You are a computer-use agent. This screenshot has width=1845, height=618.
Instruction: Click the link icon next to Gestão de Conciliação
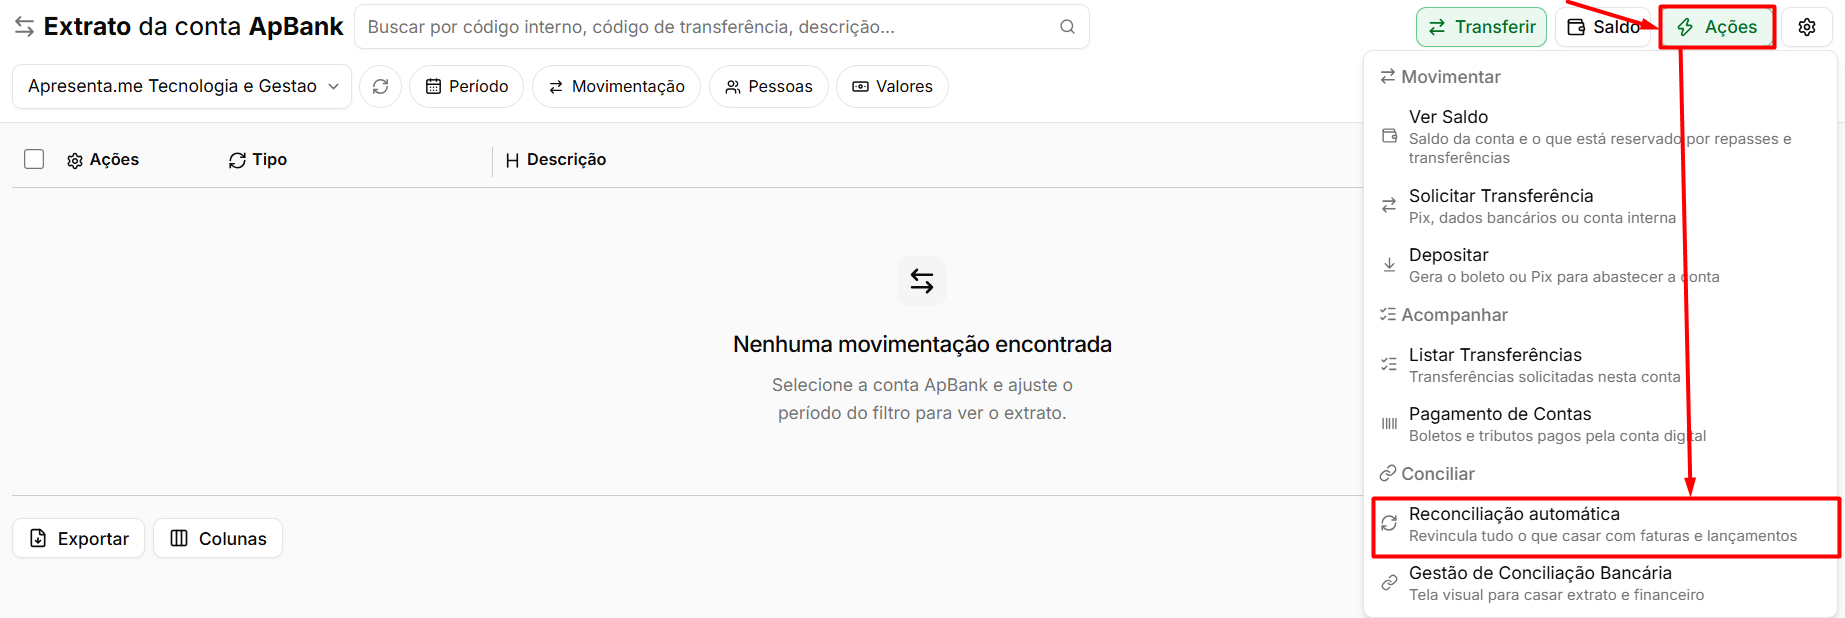coord(1389,583)
